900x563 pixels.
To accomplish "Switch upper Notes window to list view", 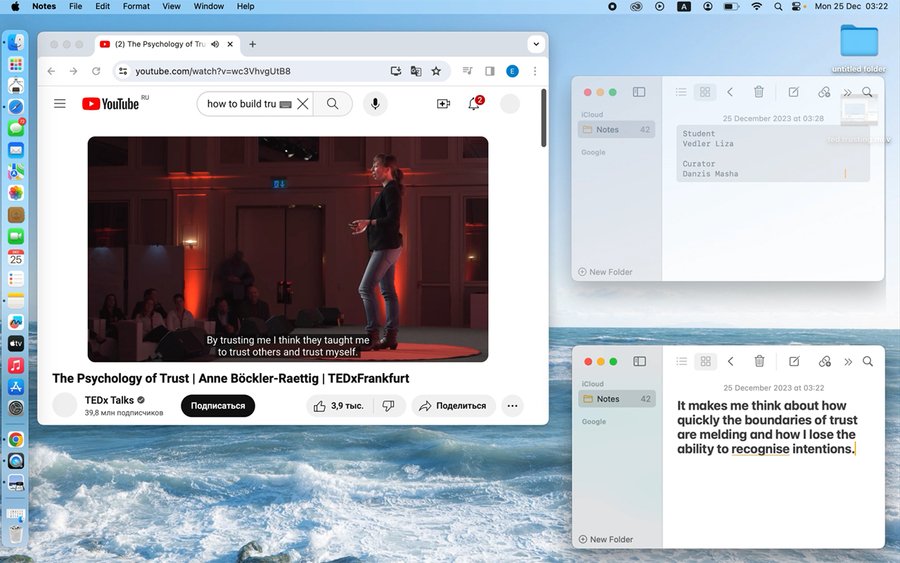I will click(681, 92).
